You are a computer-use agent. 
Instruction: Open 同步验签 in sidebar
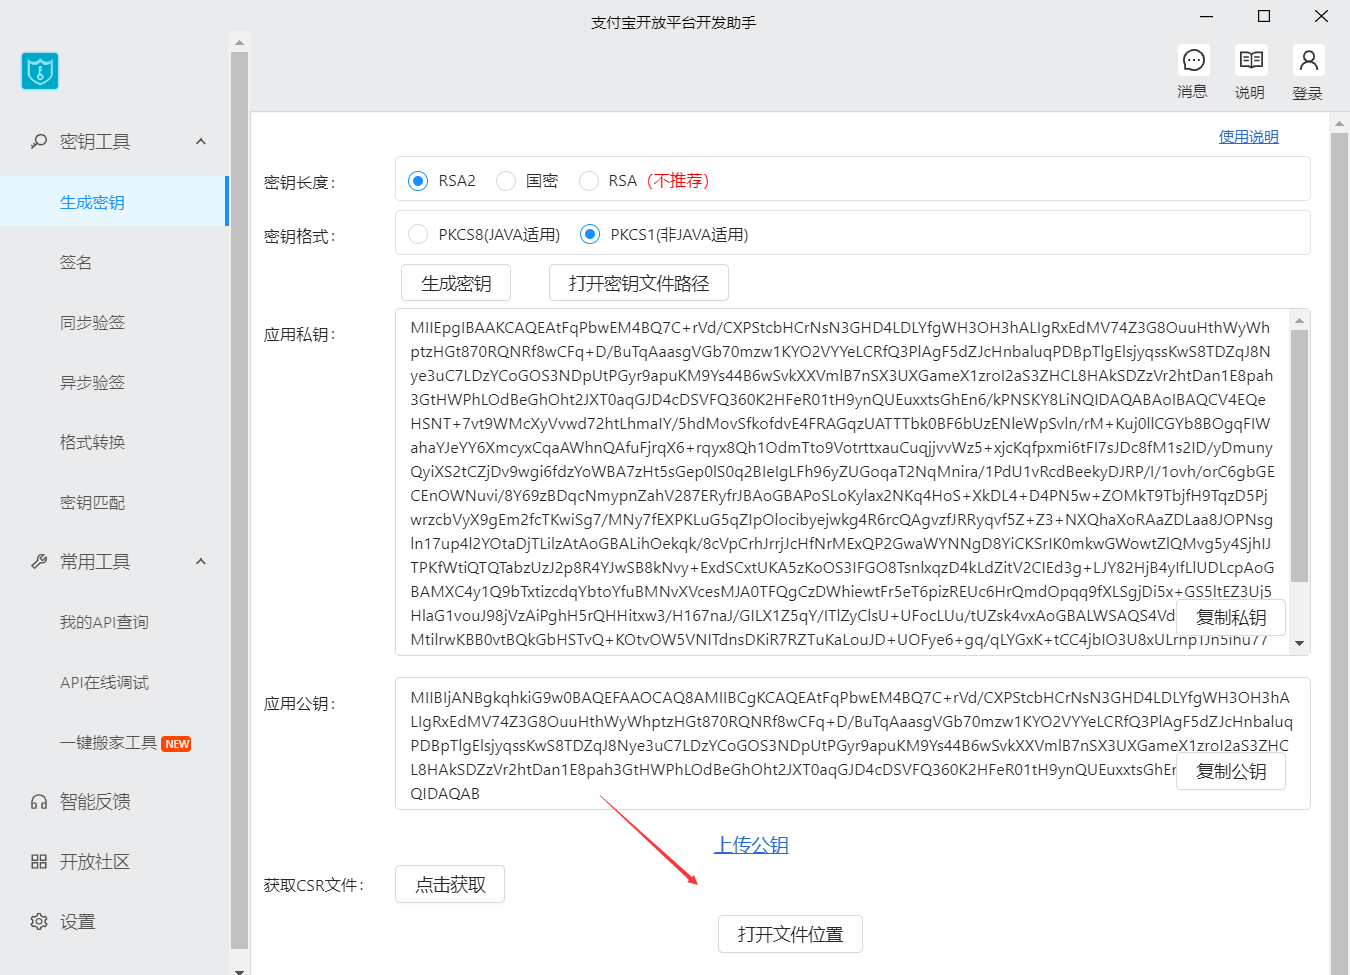(92, 322)
